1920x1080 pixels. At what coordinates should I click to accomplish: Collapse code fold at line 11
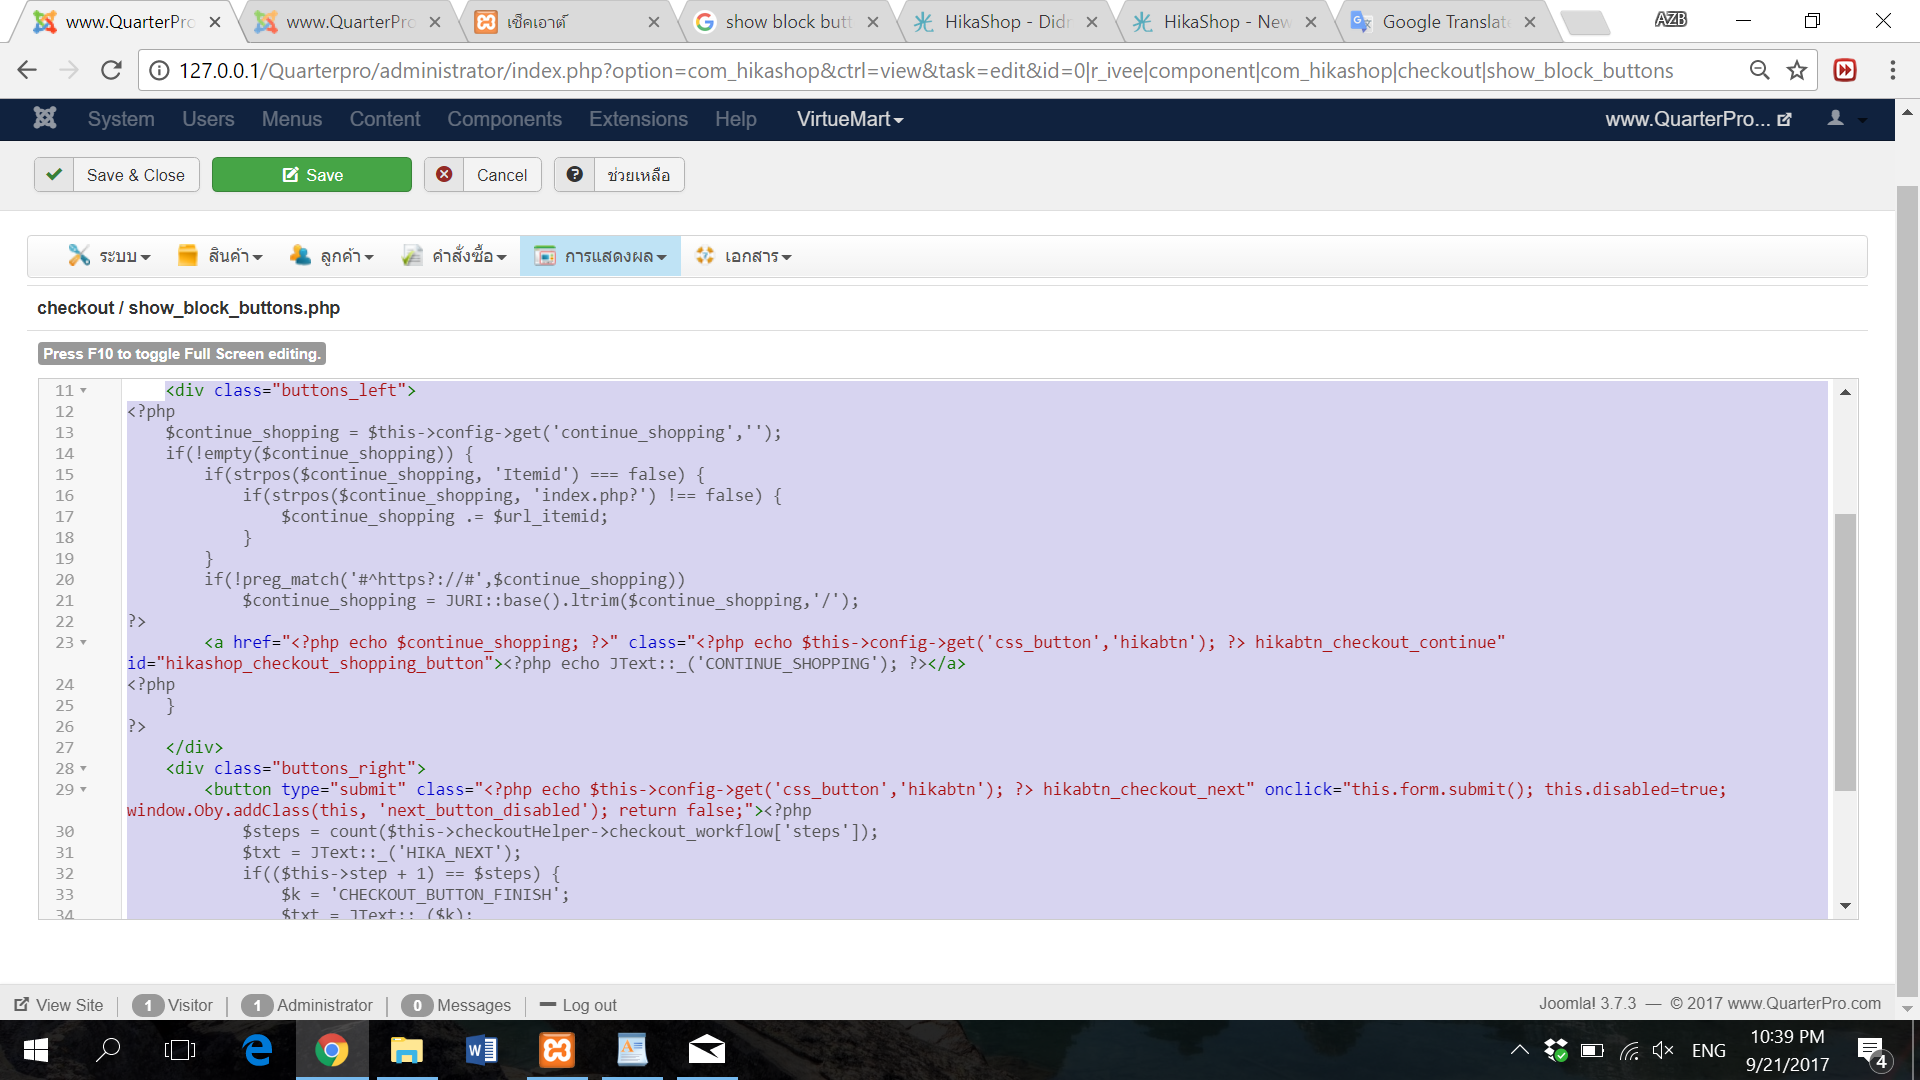coord(84,391)
